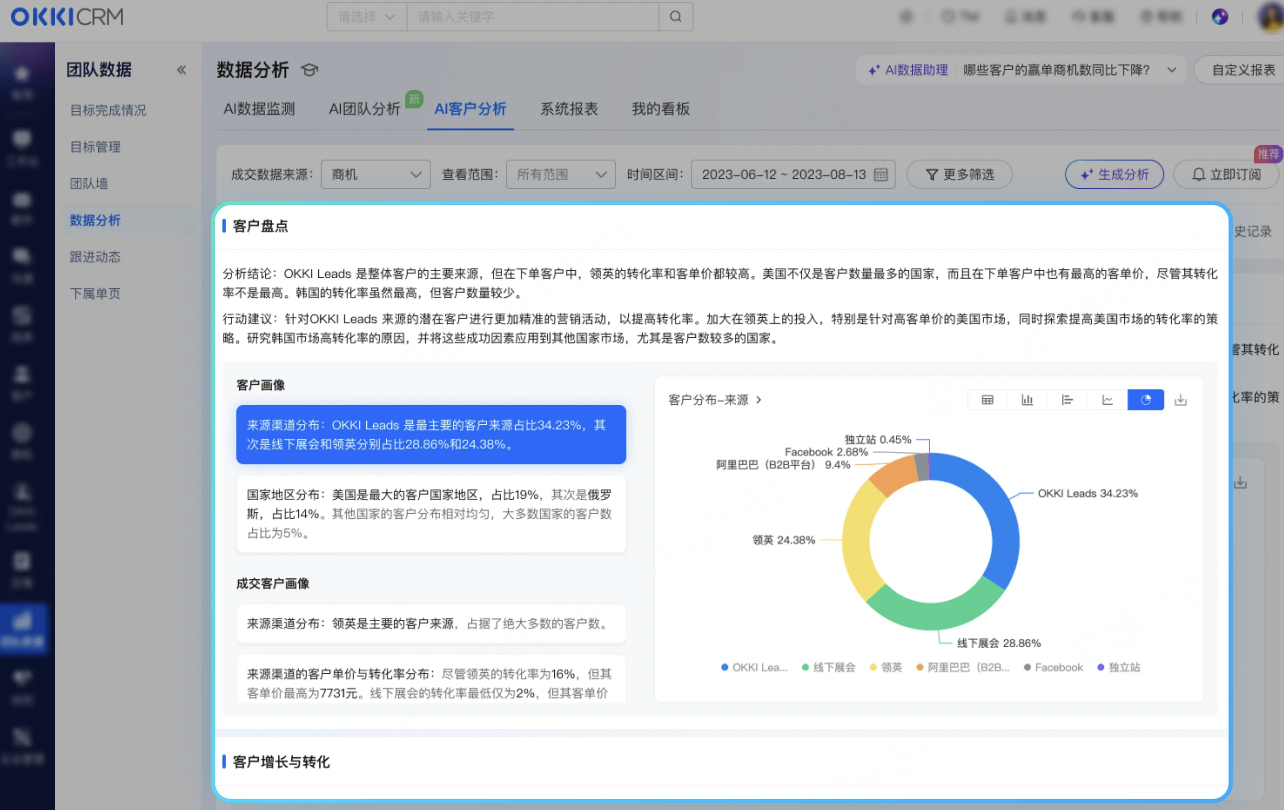Toggle OKKI Leads series in chart legend
1284x810 pixels.
[x=755, y=667]
